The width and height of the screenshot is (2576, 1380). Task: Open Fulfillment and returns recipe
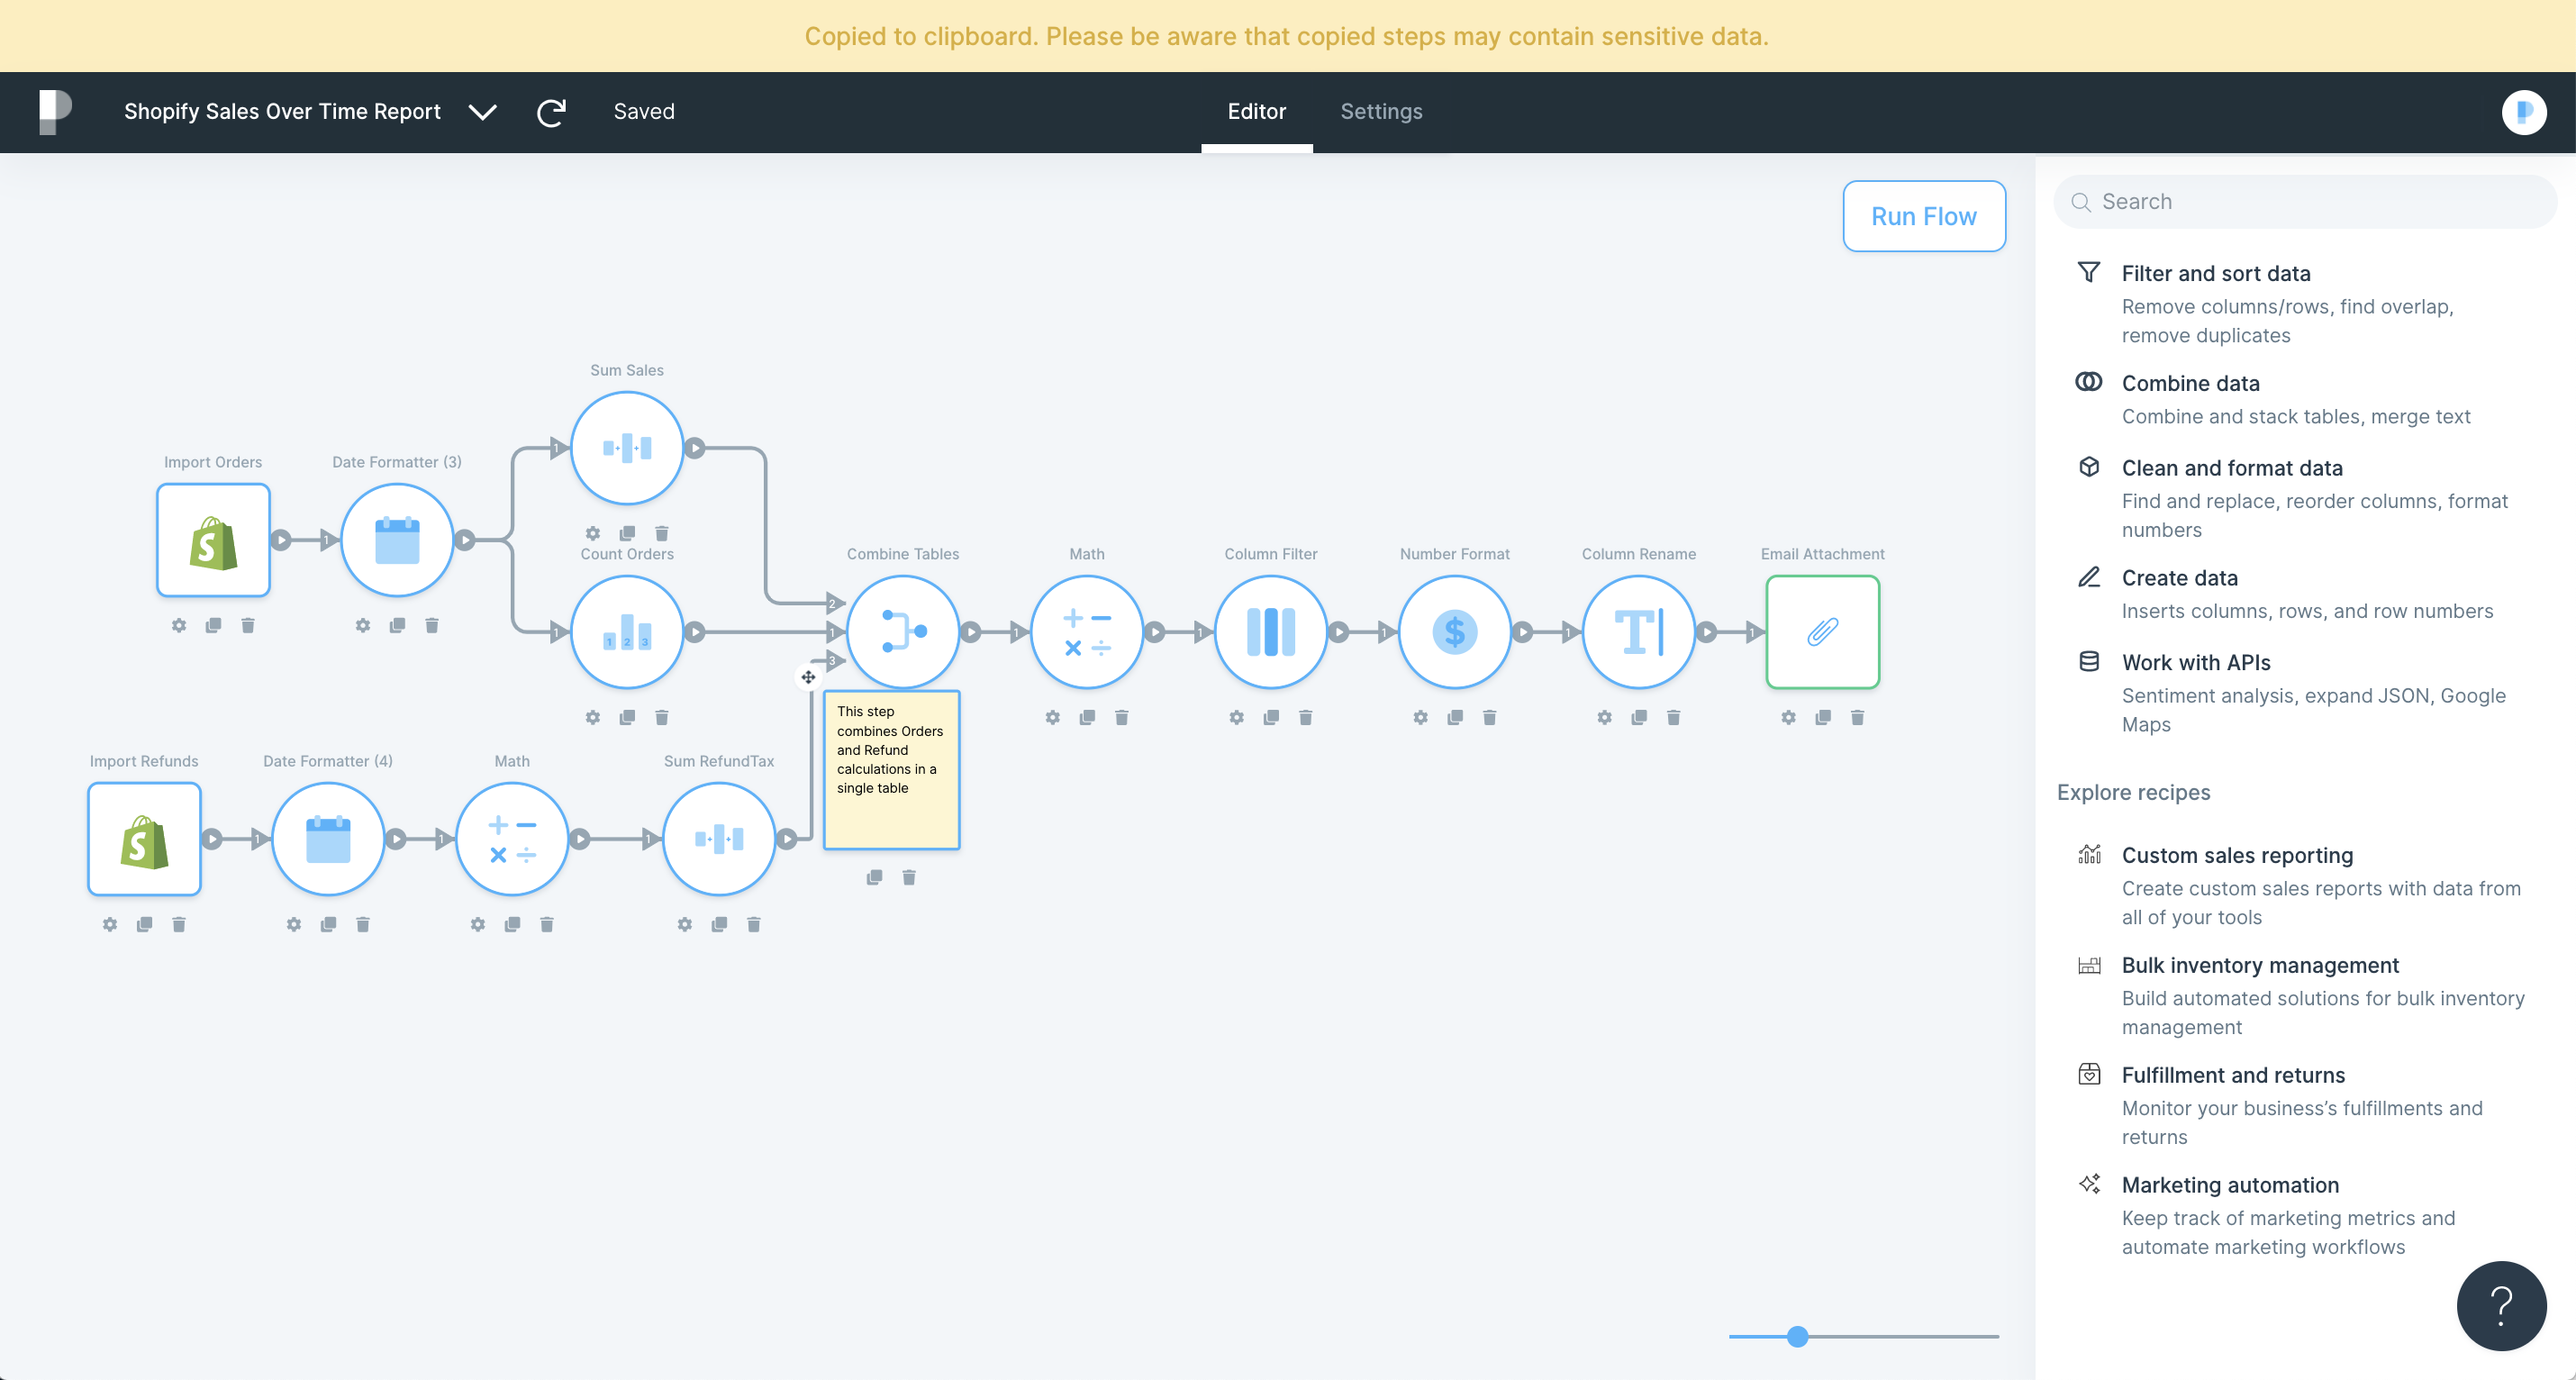tap(2300, 1105)
